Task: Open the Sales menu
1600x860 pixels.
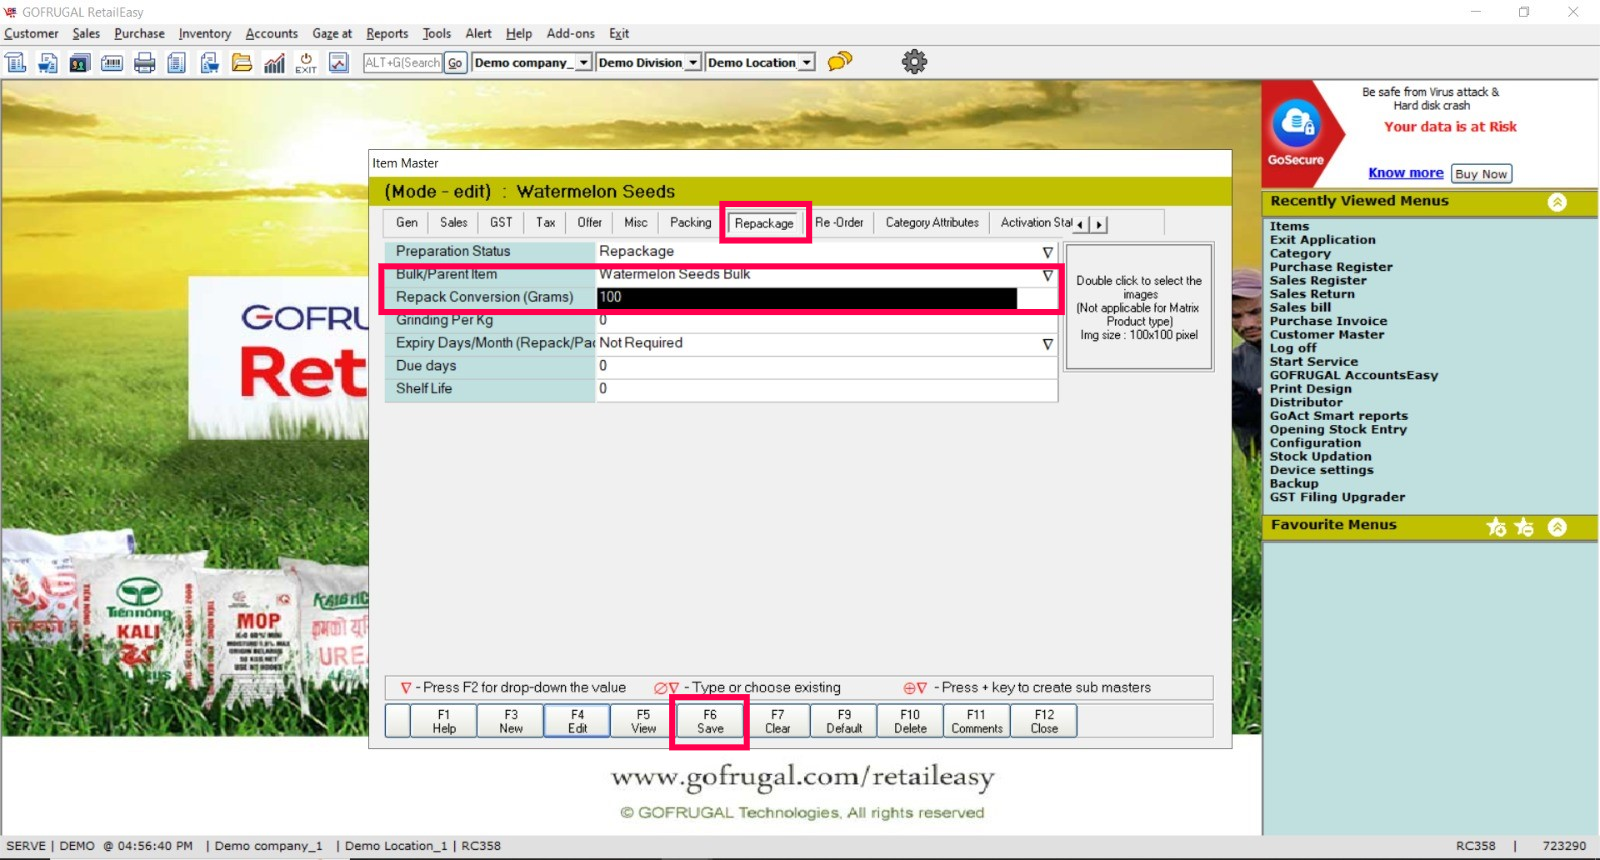Action: click(x=86, y=34)
